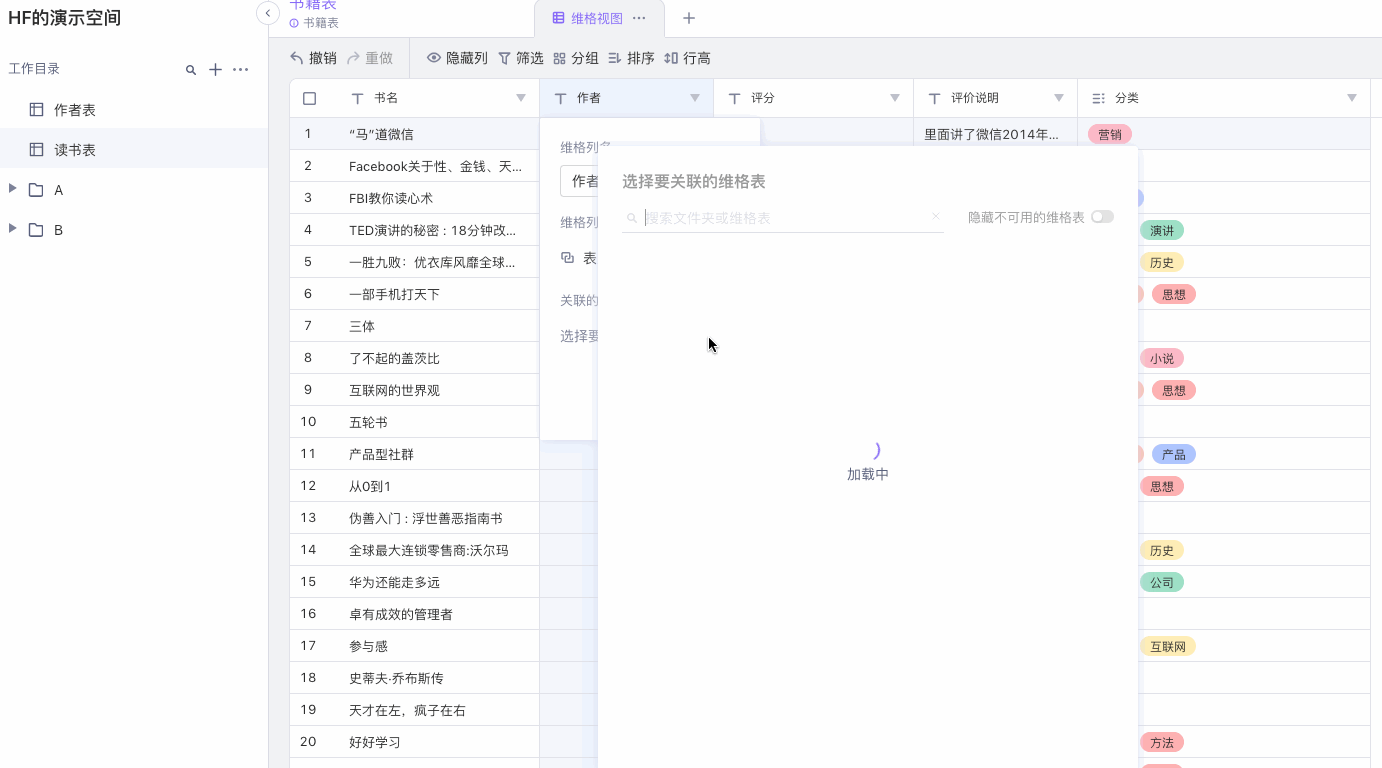Toggle 隐藏不可用的维格表 switch

pyautogui.click(x=1102, y=217)
